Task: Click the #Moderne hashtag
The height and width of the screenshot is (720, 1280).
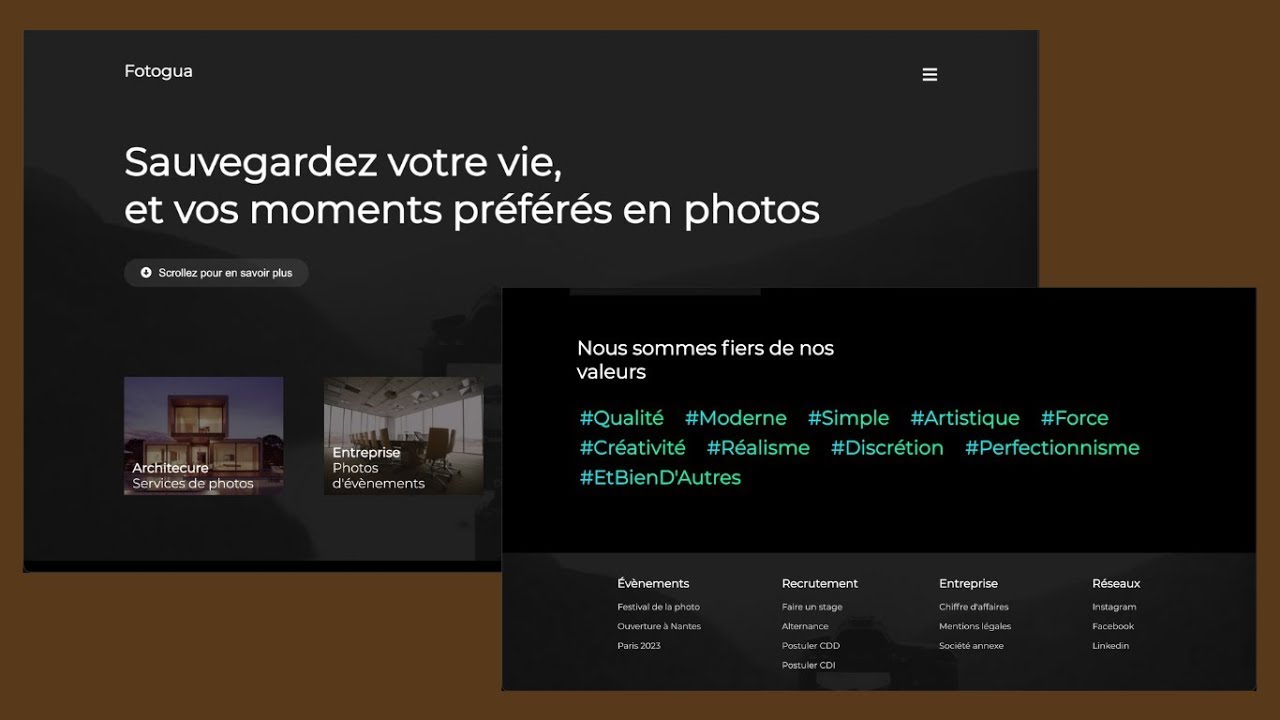Action: [736, 418]
